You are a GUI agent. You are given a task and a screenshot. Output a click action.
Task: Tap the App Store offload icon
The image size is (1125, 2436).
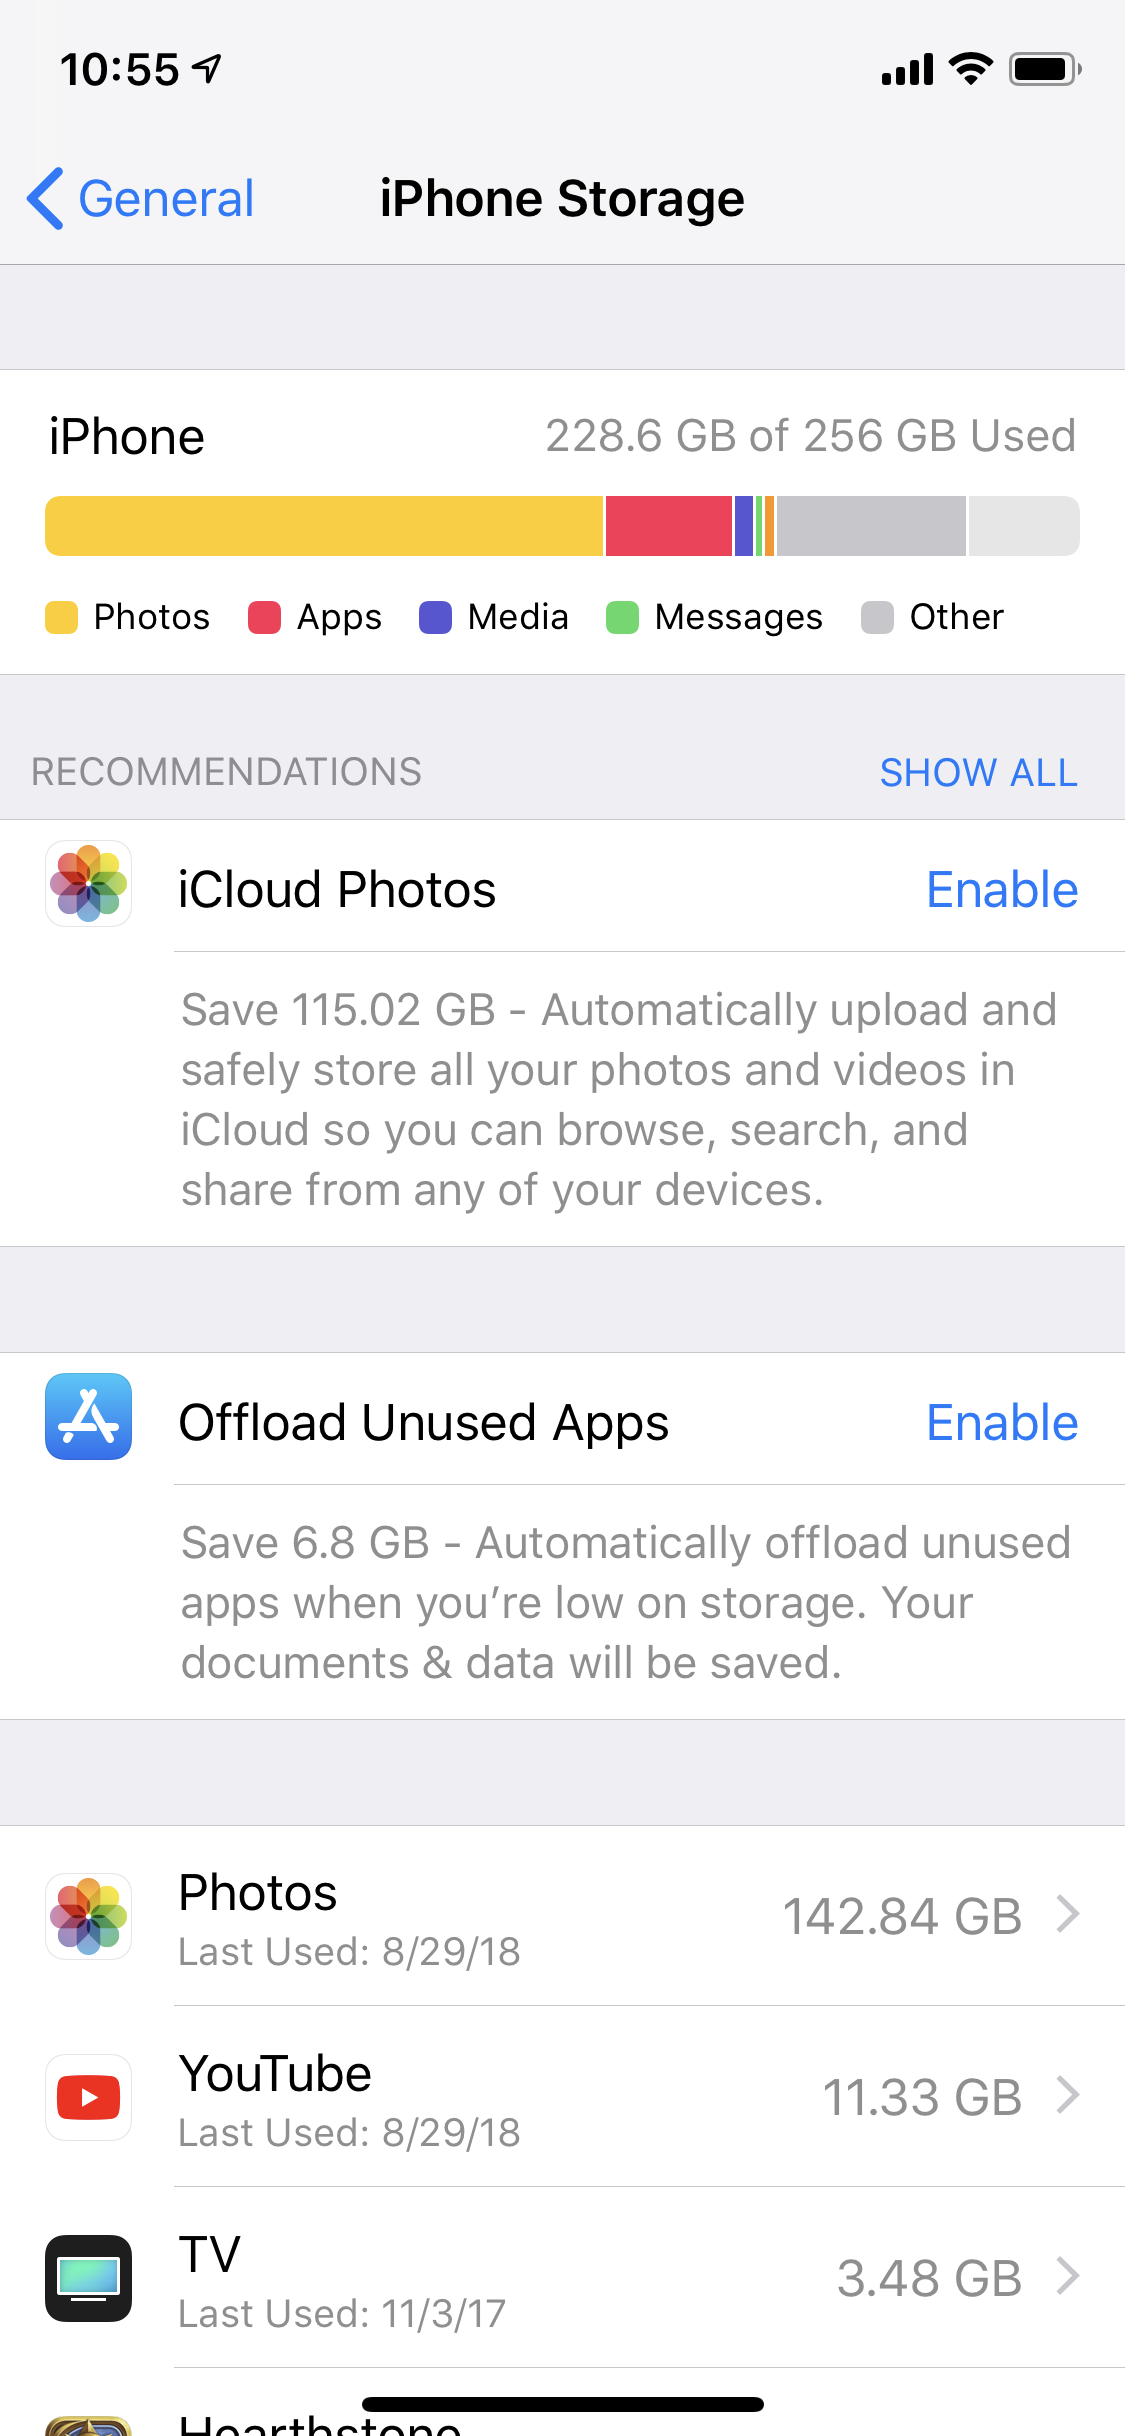(88, 1416)
